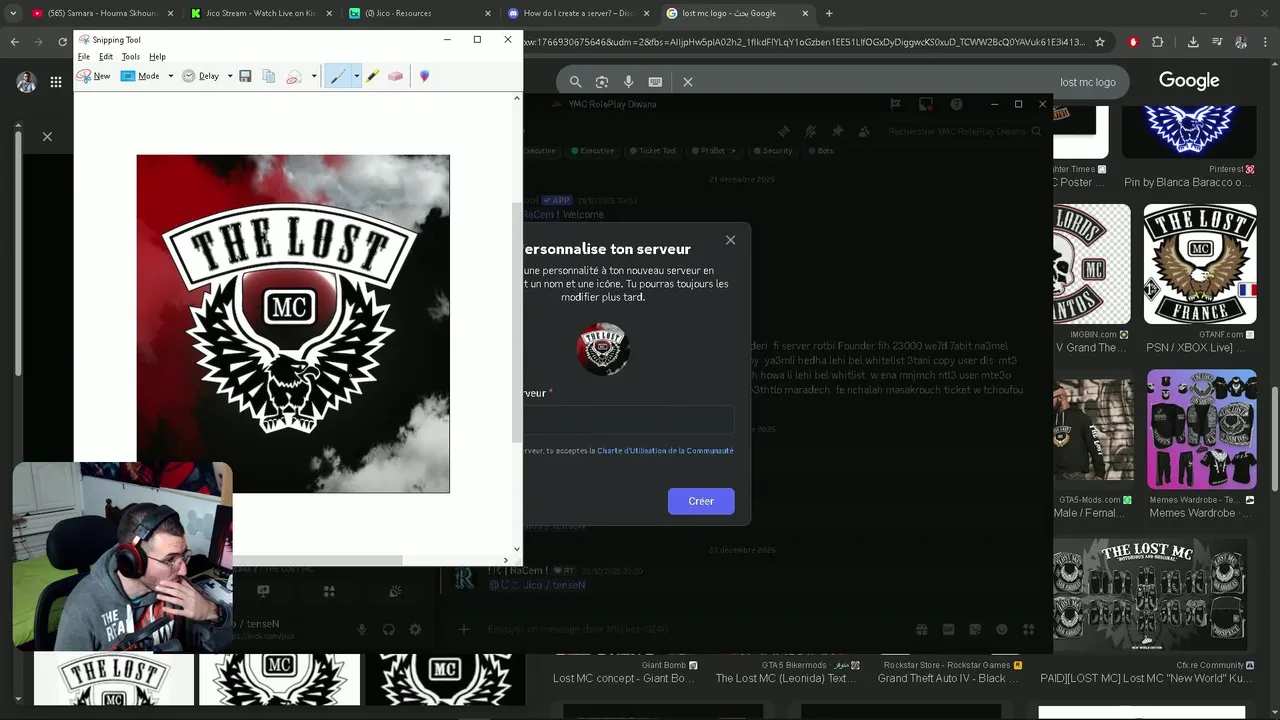Click server icon upload circle
The width and height of the screenshot is (1280, 720).
click(x=603, y=349)
